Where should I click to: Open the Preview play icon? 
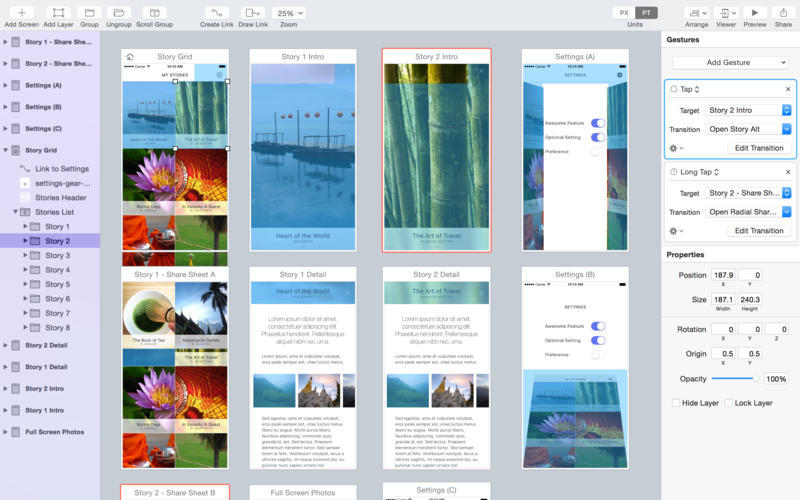coord(755,12)
